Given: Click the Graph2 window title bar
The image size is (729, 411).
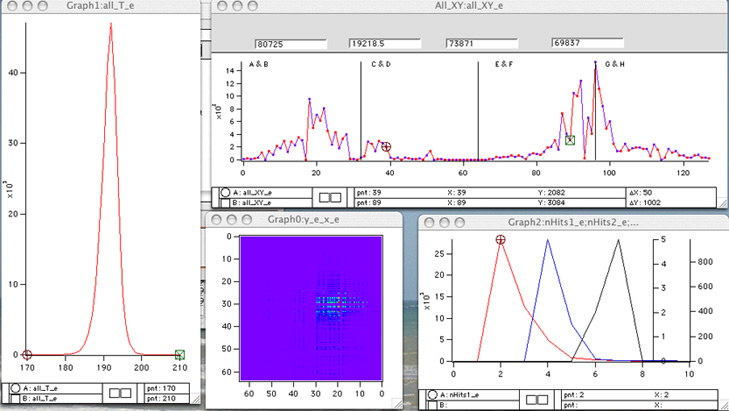Looking at the screenshot, I should (x=573, y=220).
